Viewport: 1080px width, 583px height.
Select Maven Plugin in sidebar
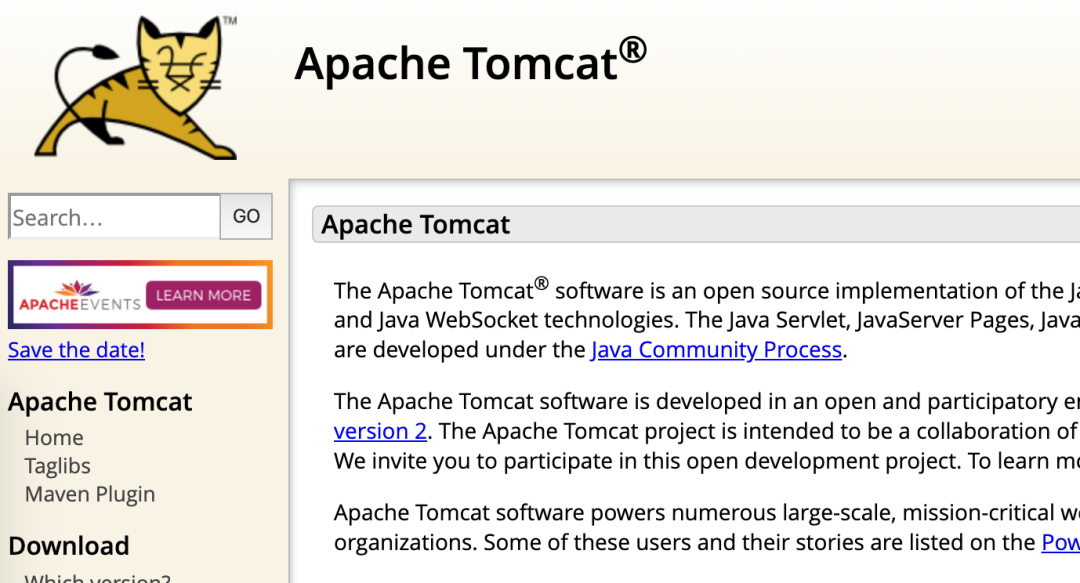click(90, 494)
